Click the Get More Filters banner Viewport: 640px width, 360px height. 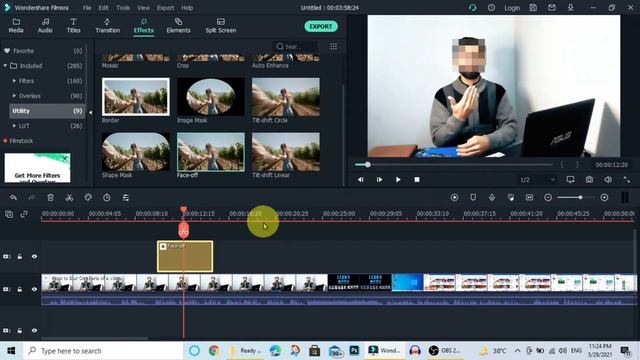coord(37,168)
